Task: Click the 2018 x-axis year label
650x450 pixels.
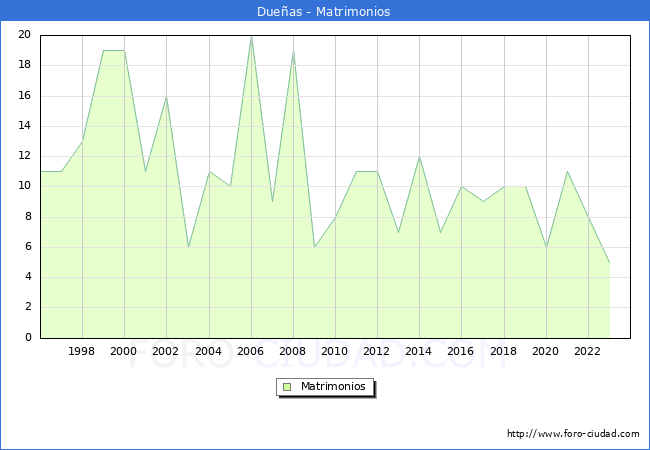Action: coord(503,351)
